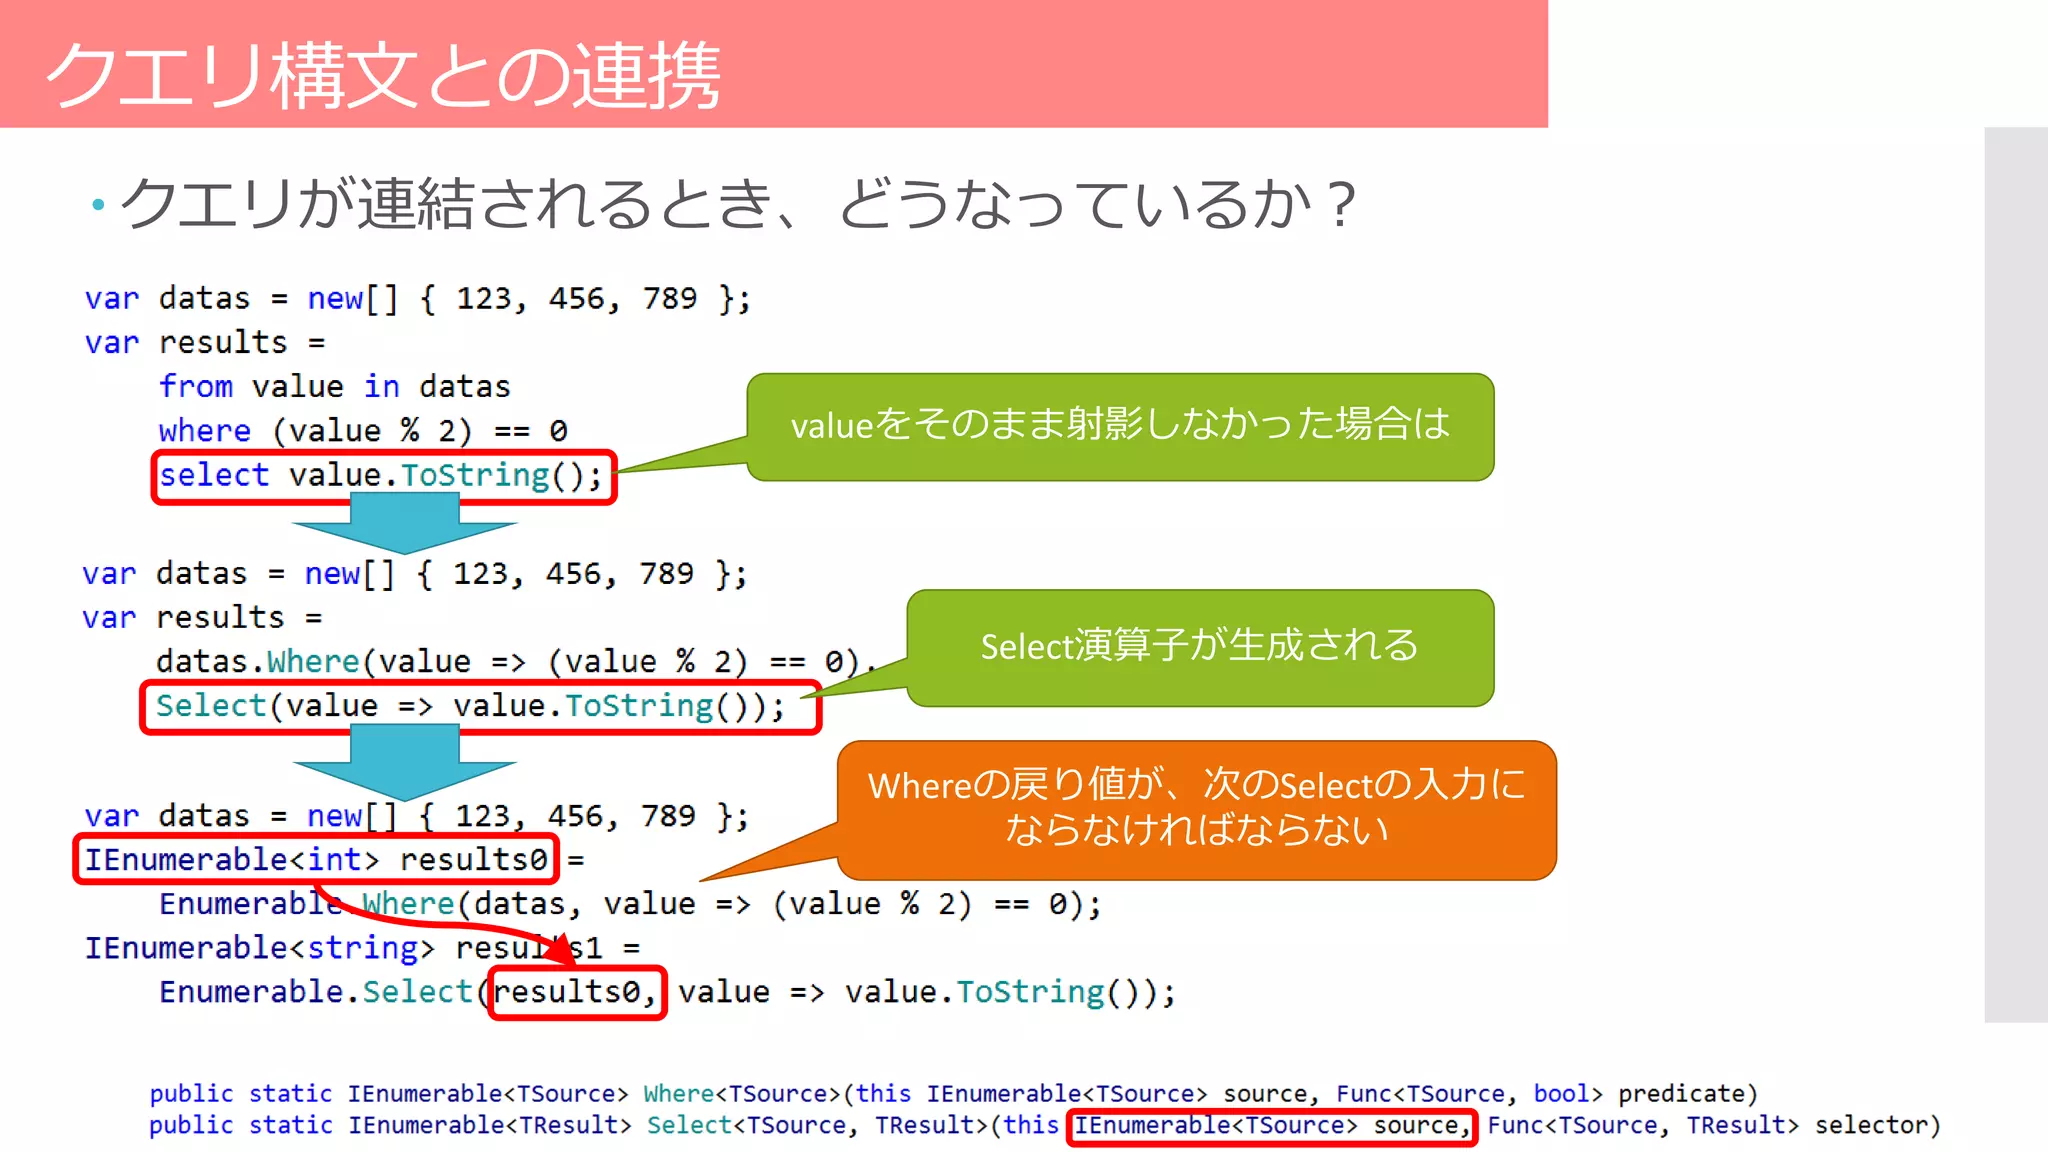Click IEnumerable<TSource> source in Select signature
The width and height of the screenshot is (2048, 1152).
pos(1271,1126)
